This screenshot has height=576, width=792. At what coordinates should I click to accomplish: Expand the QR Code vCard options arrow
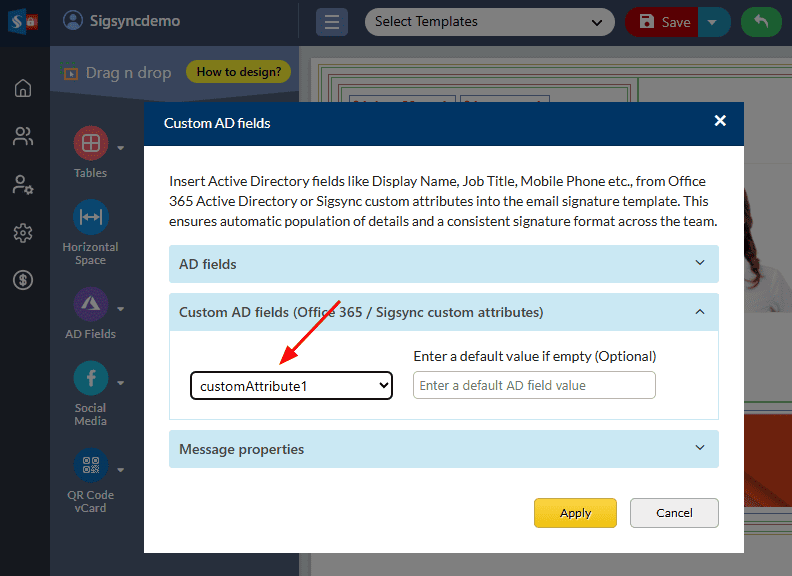tap(121, 470)
